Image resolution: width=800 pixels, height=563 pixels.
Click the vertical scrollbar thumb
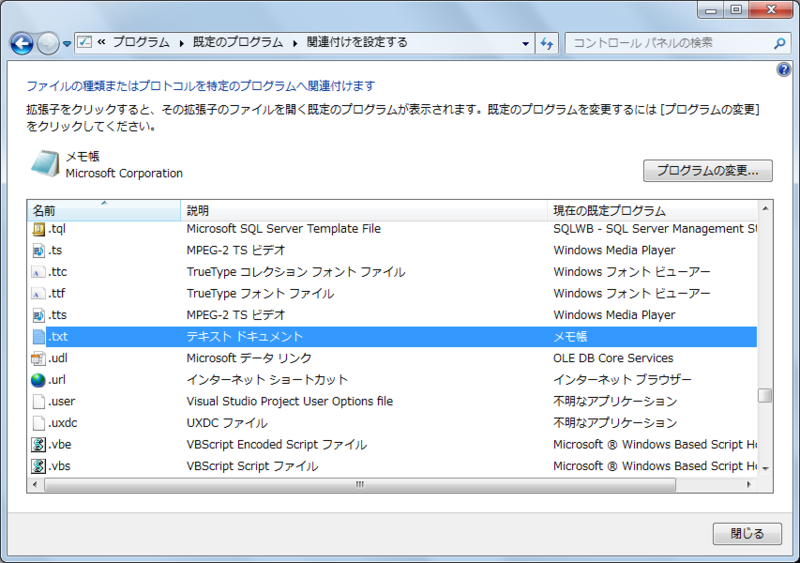[x=765, y=396]
